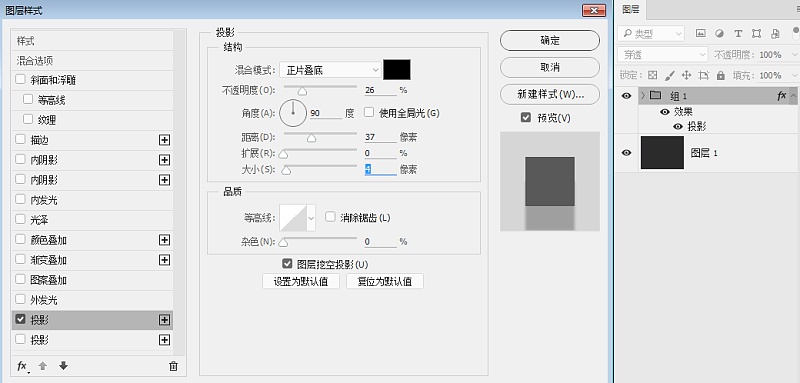Viewport: 800px width, 383px height.
Task: Select 样式 in the style list
Action: (x=92, y=41)
